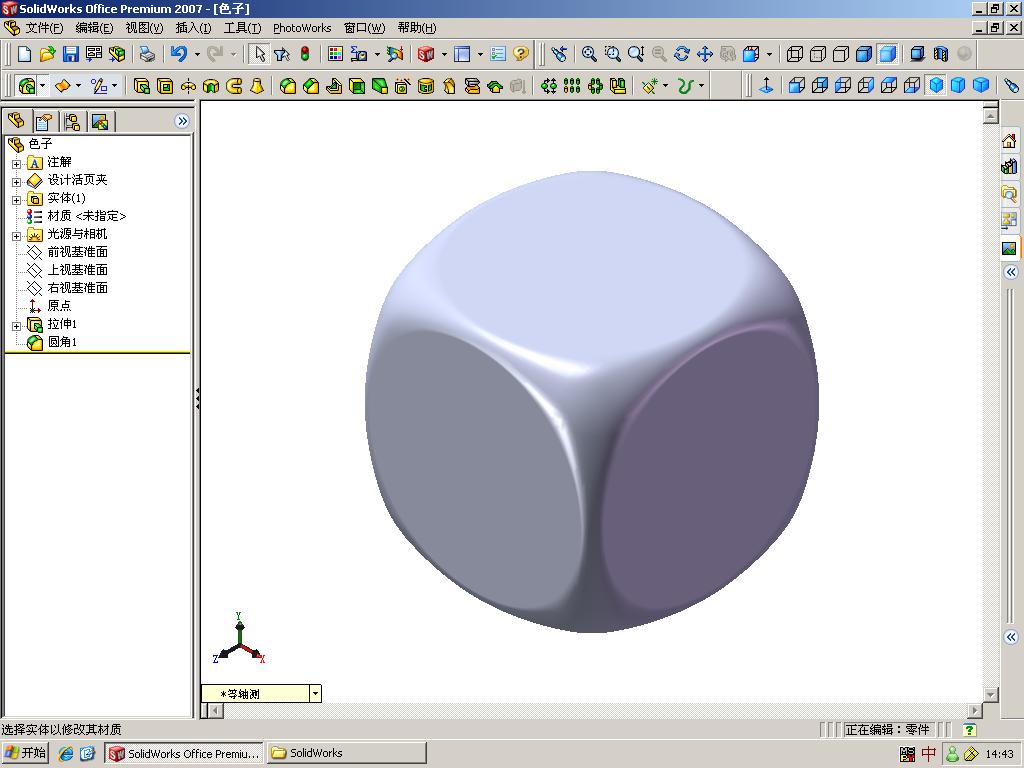Open the task pane home icon
The height and width of the screenshot is (768, 1024).
pos(1009,140)
